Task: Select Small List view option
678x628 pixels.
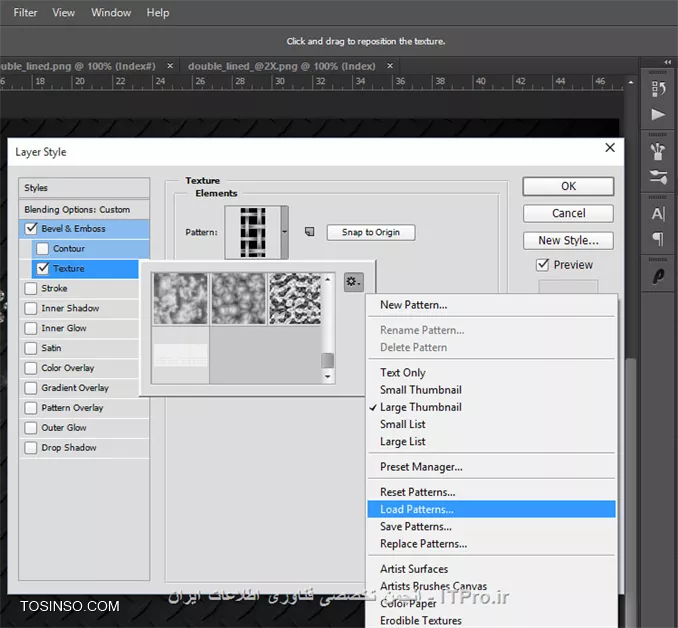Action: click(491, 424)
